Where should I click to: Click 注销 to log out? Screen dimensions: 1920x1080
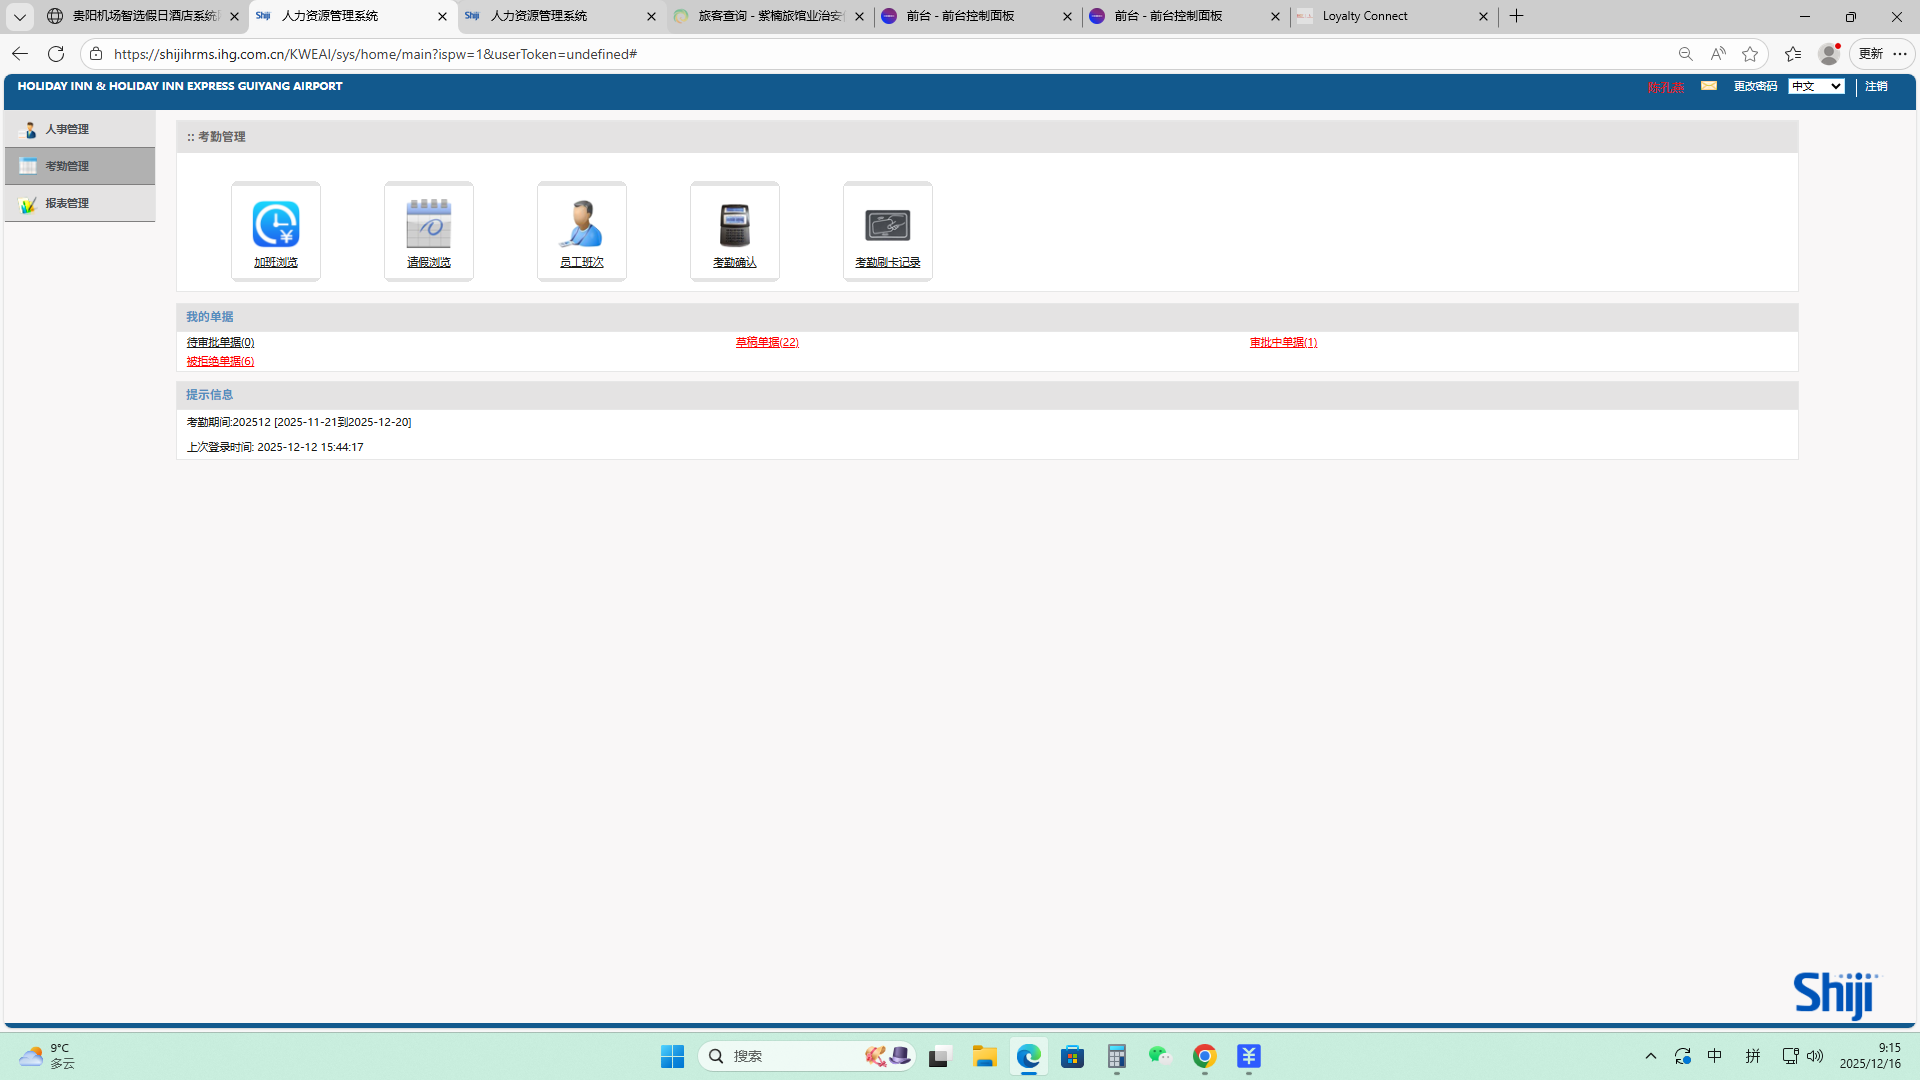[x=1876, y=87]
